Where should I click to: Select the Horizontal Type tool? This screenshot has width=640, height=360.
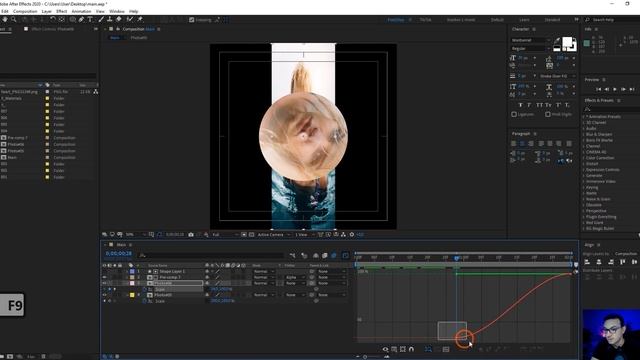pyautogui.click(x=90, y=19)
